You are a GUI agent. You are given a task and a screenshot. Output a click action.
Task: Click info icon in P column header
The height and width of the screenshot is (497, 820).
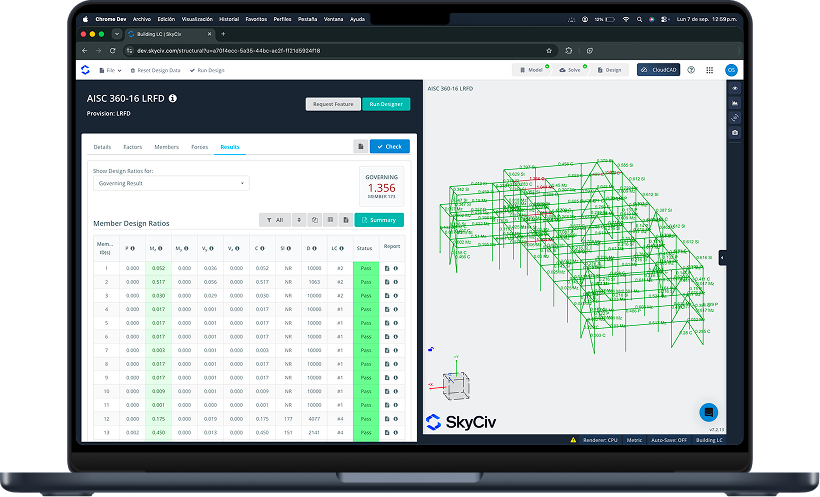pyautogui.click(x=133, y=248)
